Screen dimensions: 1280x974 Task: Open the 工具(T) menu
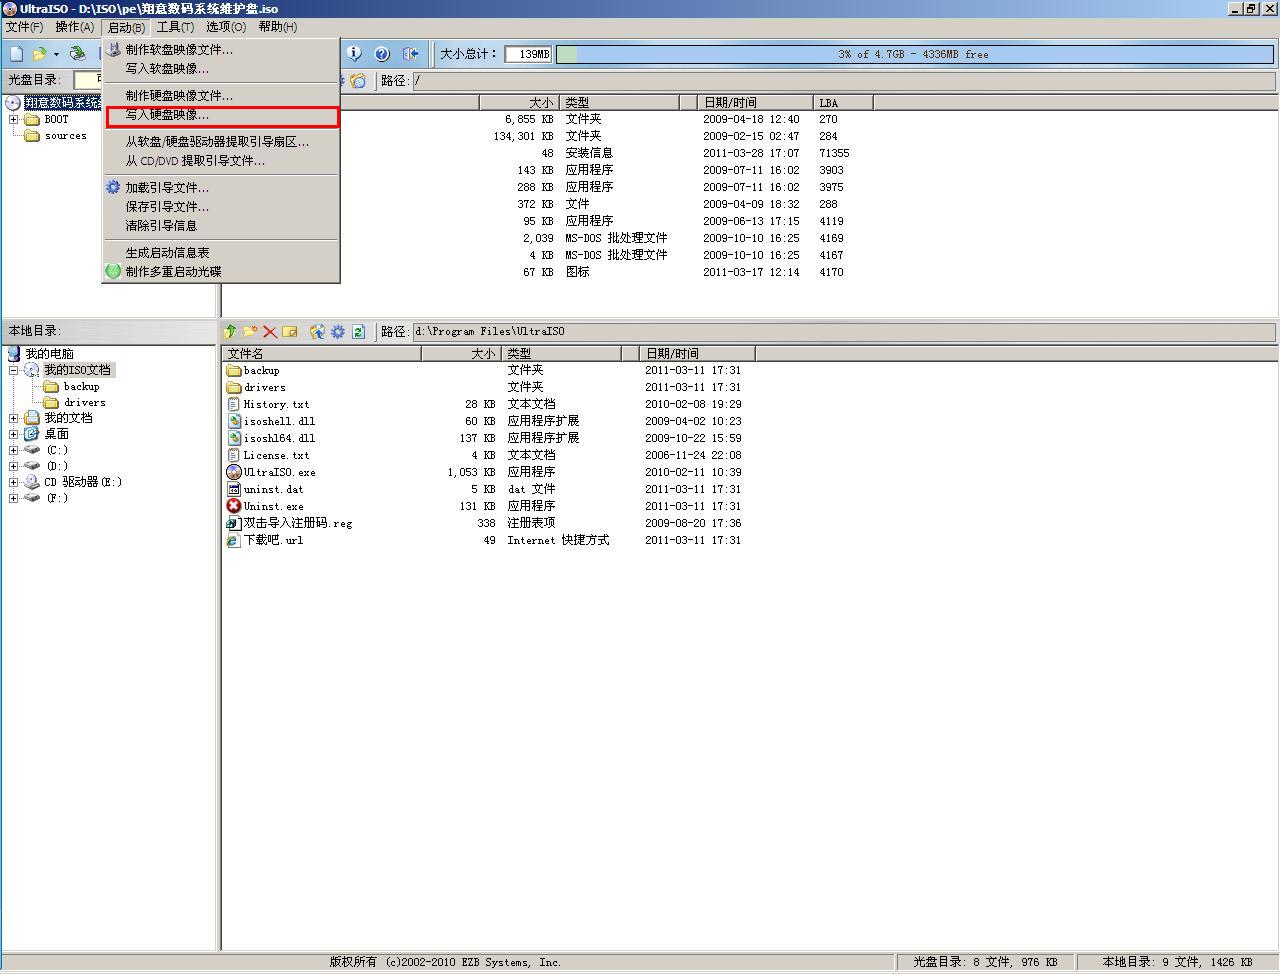click(175, 27)
